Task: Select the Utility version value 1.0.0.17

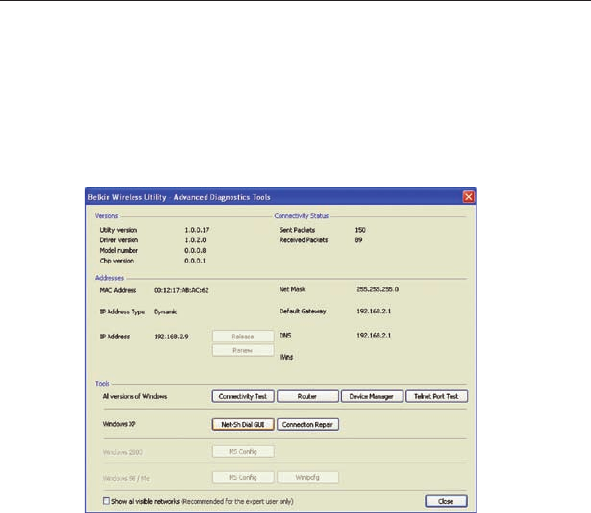Action: (197, 230)
